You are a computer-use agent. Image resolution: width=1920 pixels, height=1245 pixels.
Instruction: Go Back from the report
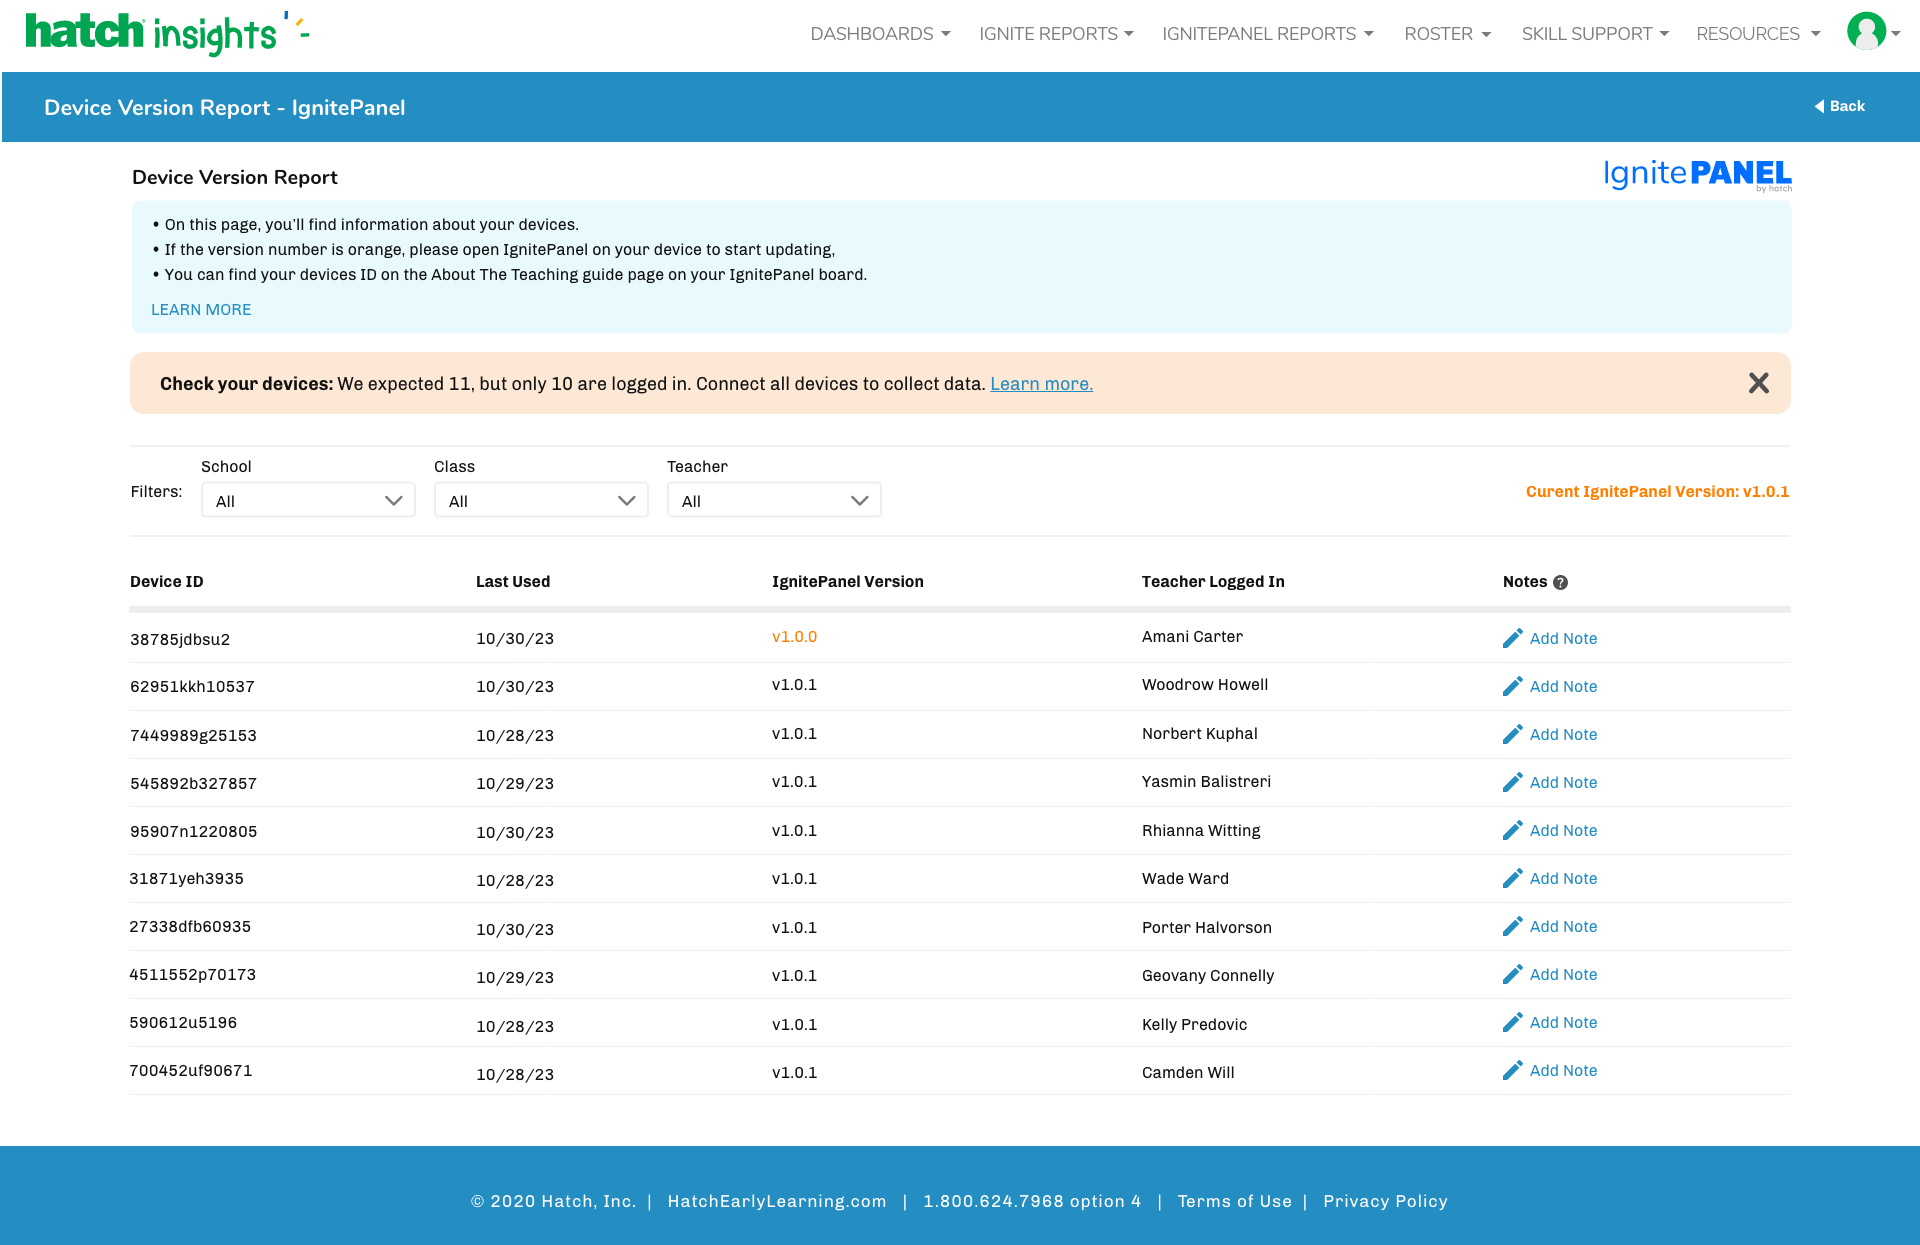click(1839, 106)
